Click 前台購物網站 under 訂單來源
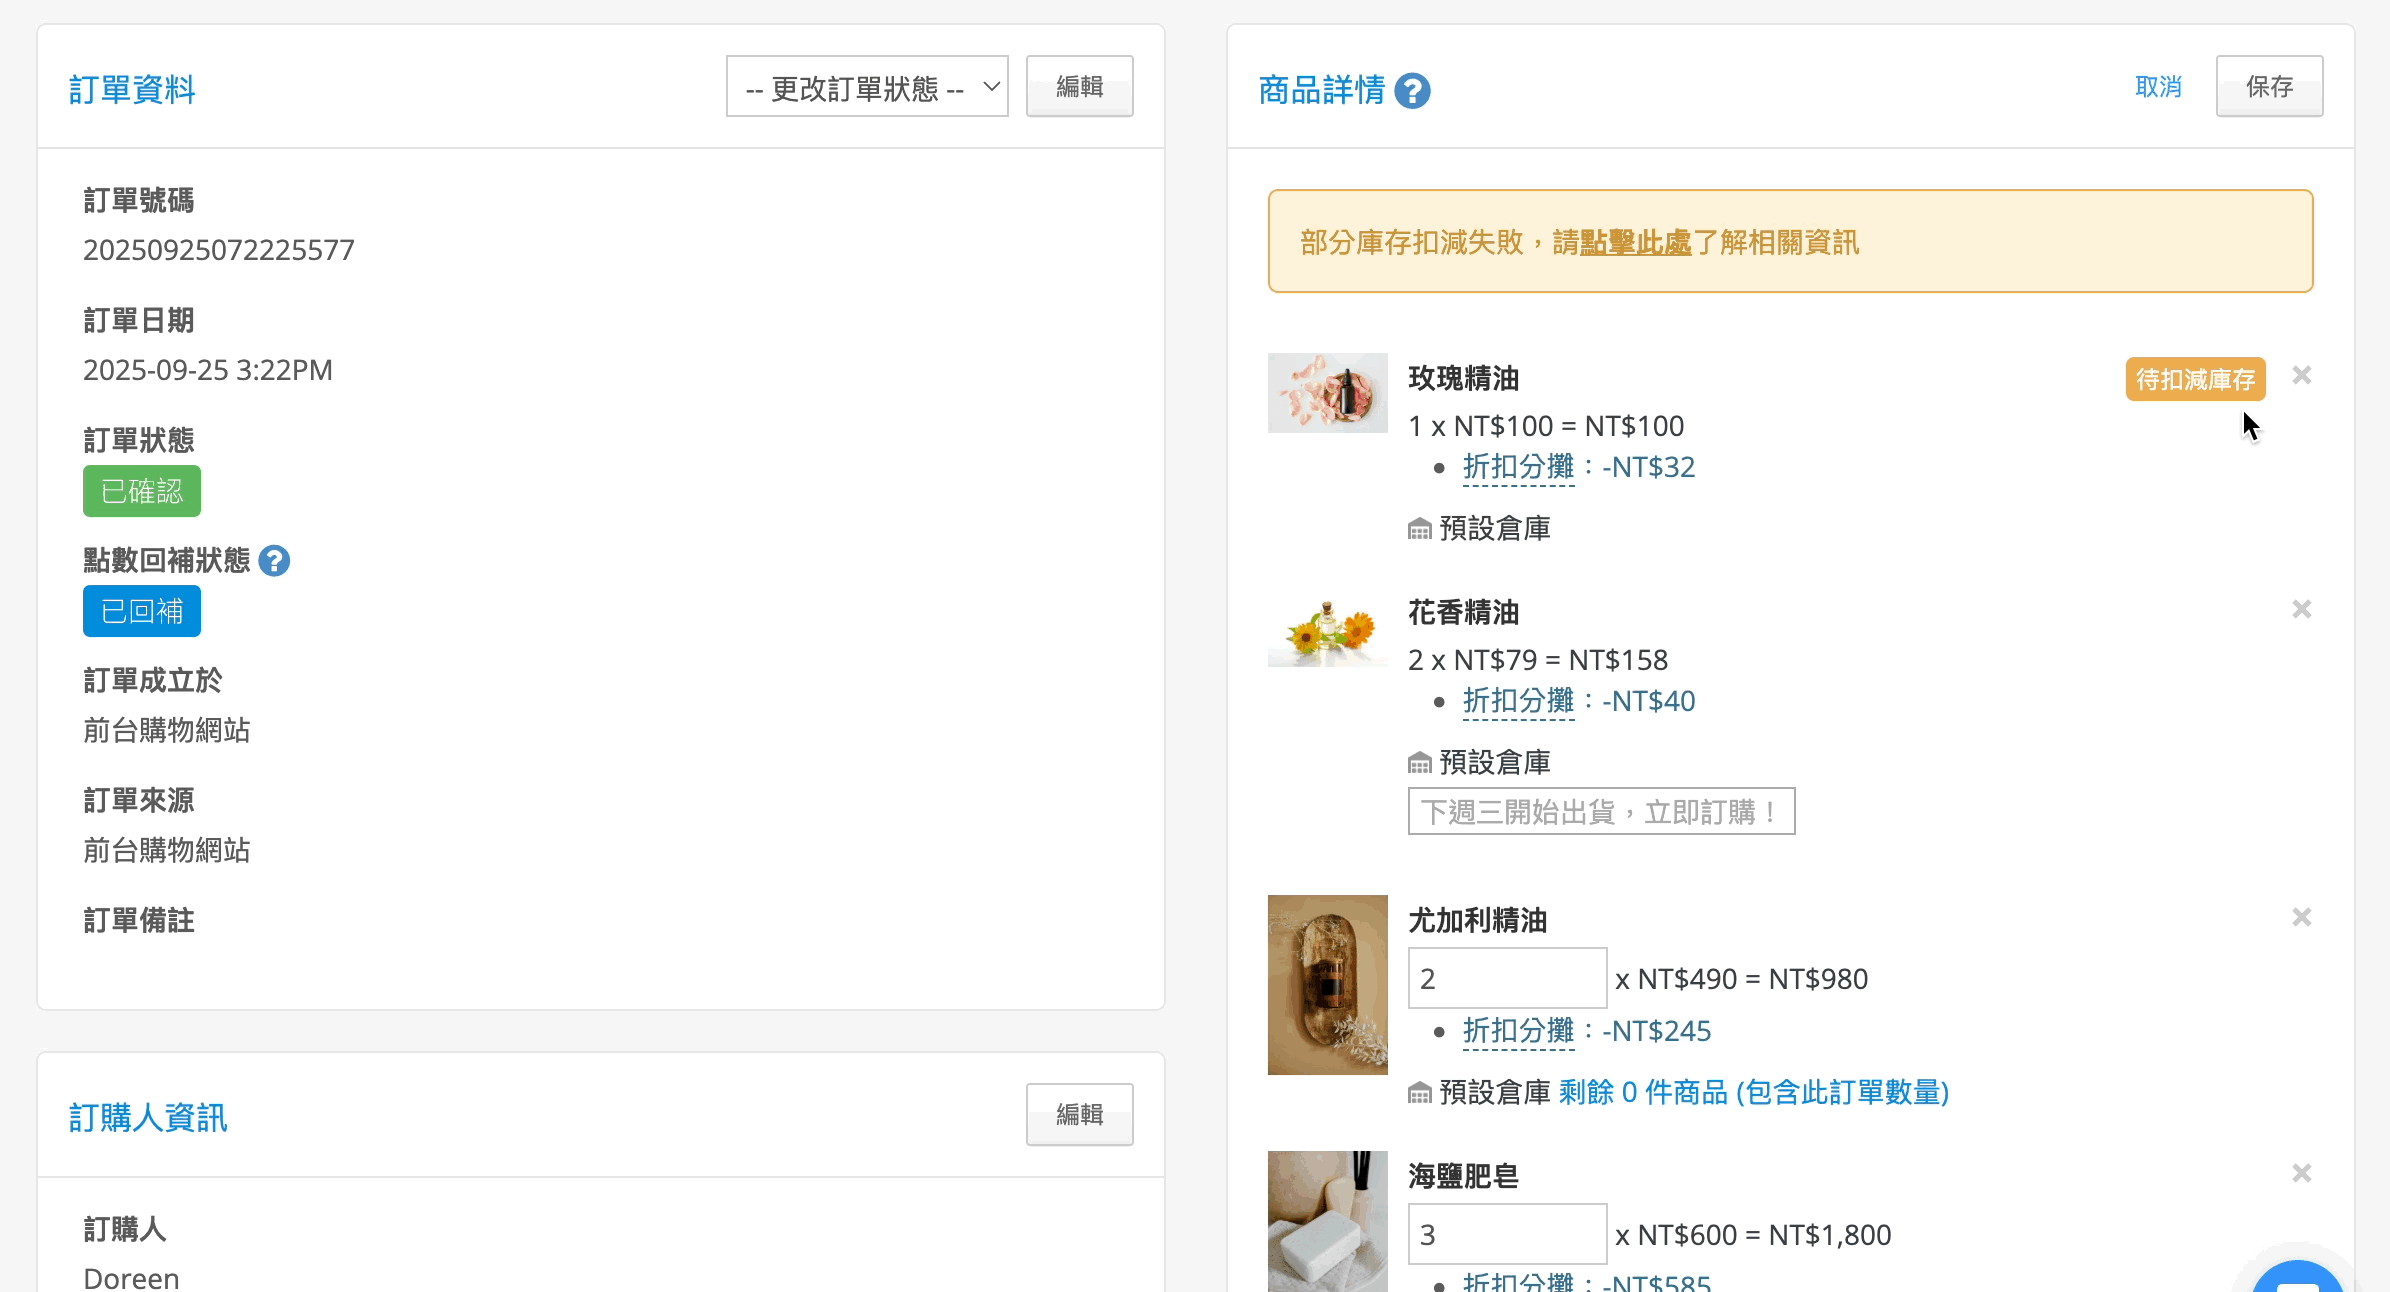Screen dimensions: 2390x1292 click(167, 850)
